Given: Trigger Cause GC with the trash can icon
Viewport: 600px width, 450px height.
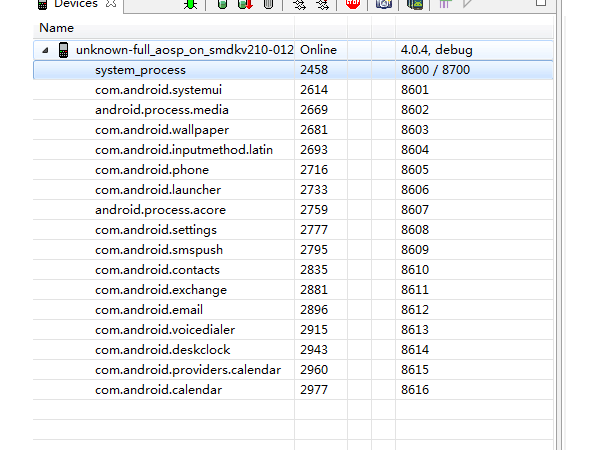Looking at the screenshot, I should [267, 5].
